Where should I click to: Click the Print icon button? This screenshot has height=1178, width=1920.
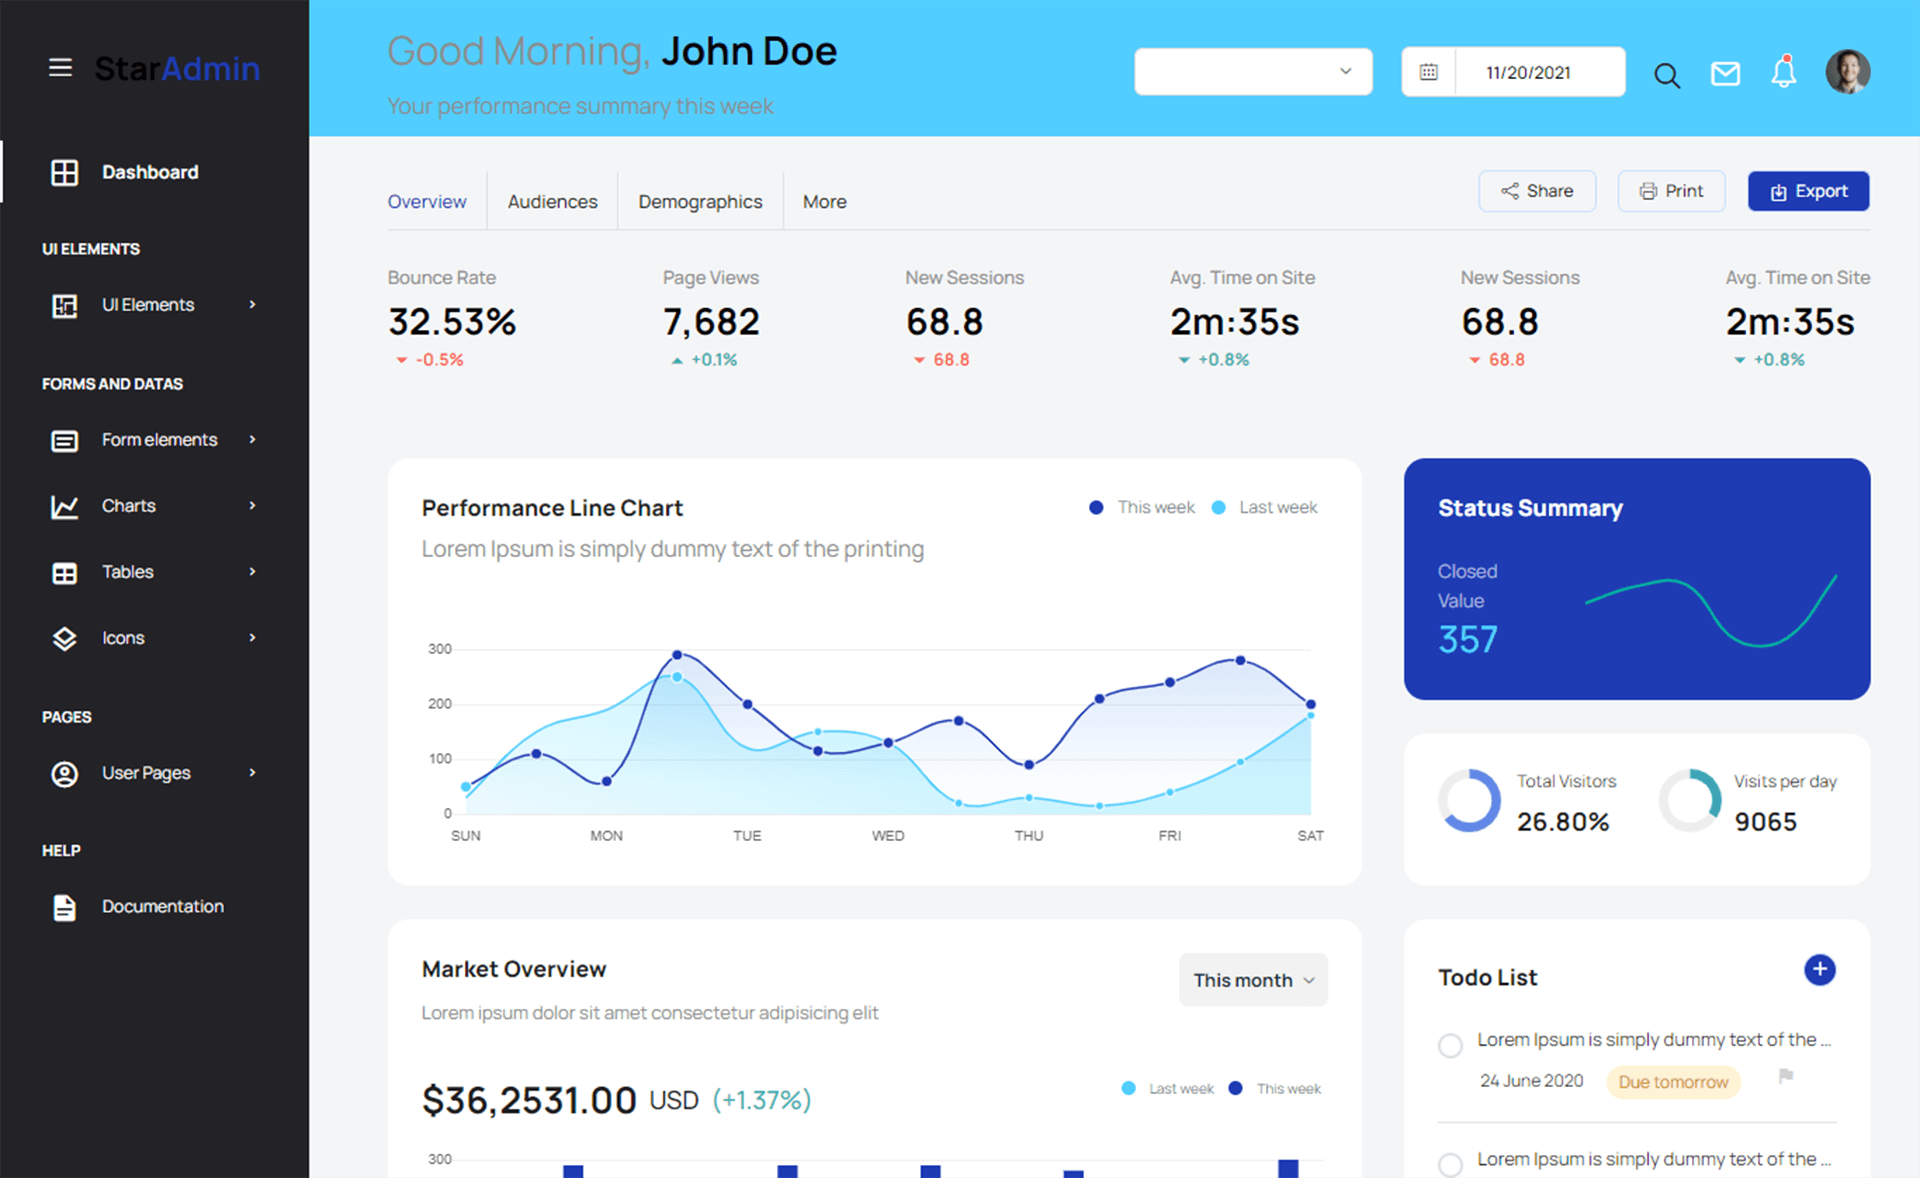1670,191
